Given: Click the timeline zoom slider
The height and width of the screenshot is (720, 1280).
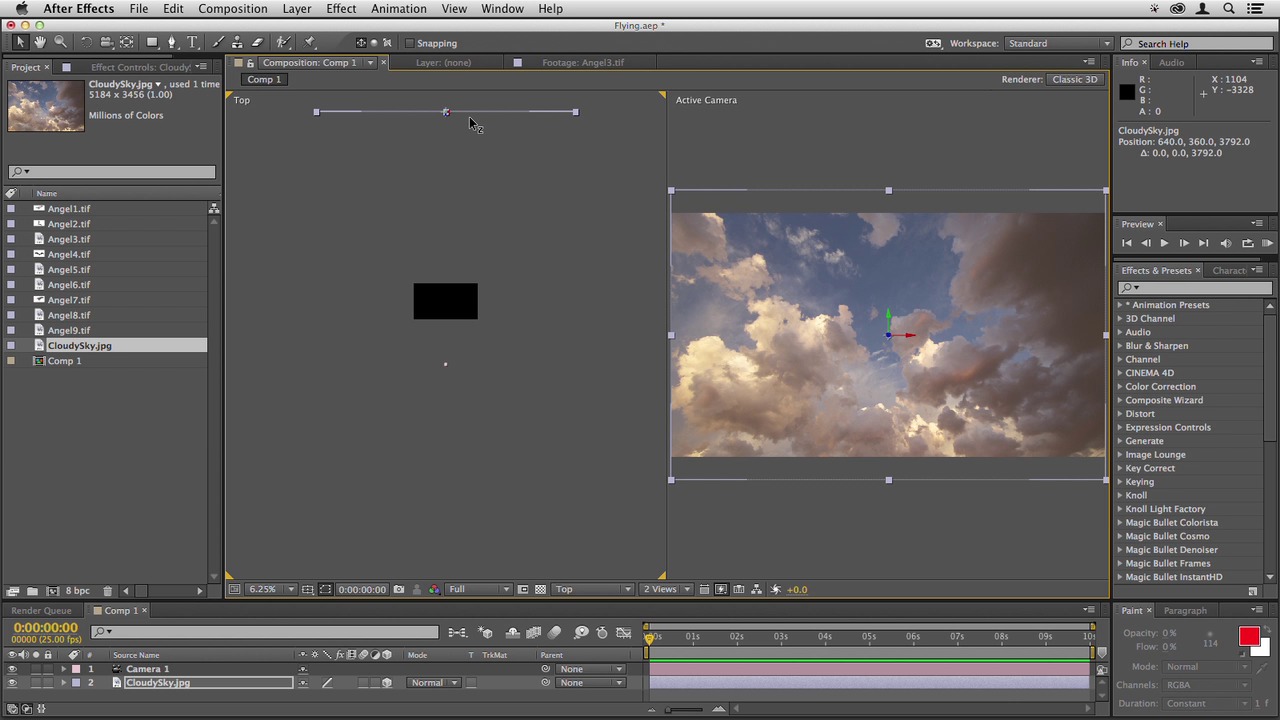Looking at the screenshot, I should [684, 710].
